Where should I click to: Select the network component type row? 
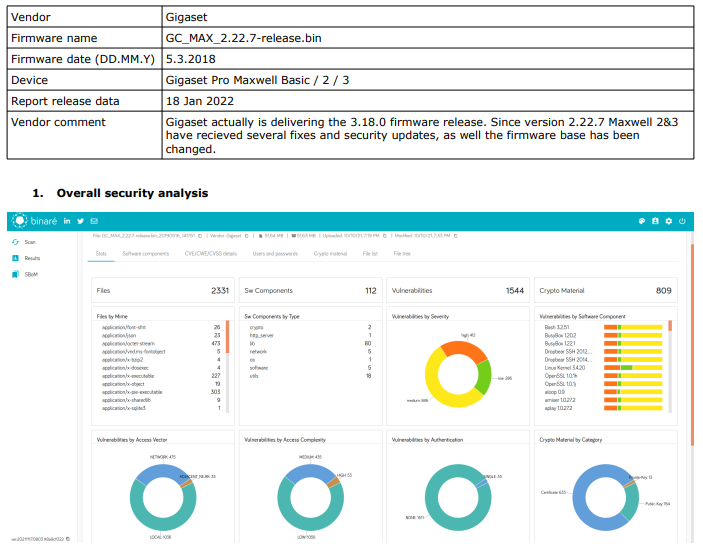310,352
